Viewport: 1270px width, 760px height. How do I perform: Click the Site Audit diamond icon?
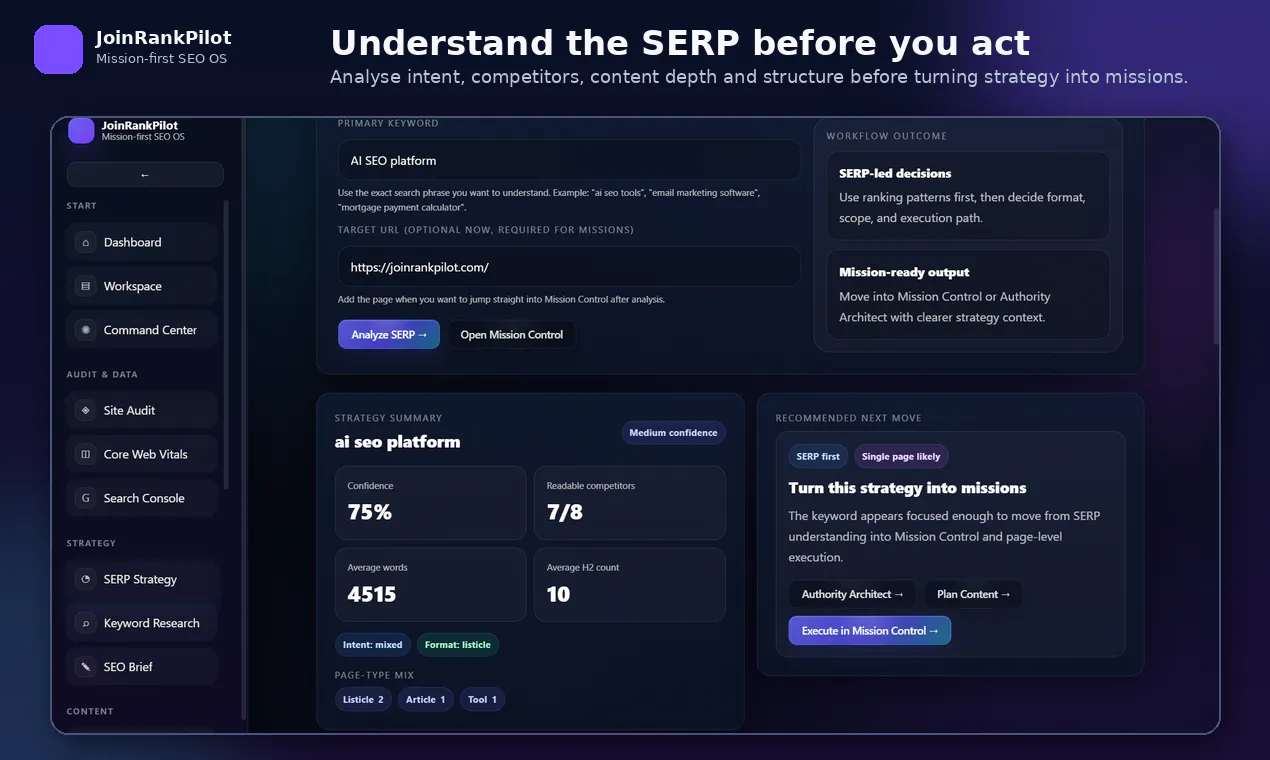85,410
